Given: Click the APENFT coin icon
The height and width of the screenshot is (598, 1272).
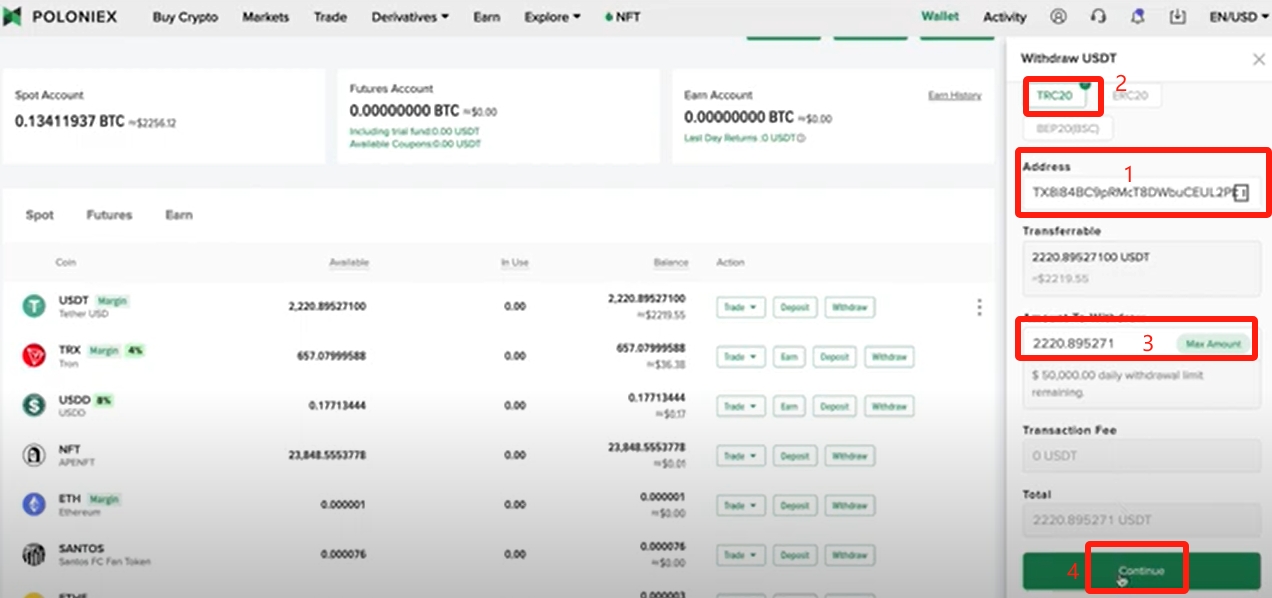Looking at the screenshot, I should click(x=34, y=455).
